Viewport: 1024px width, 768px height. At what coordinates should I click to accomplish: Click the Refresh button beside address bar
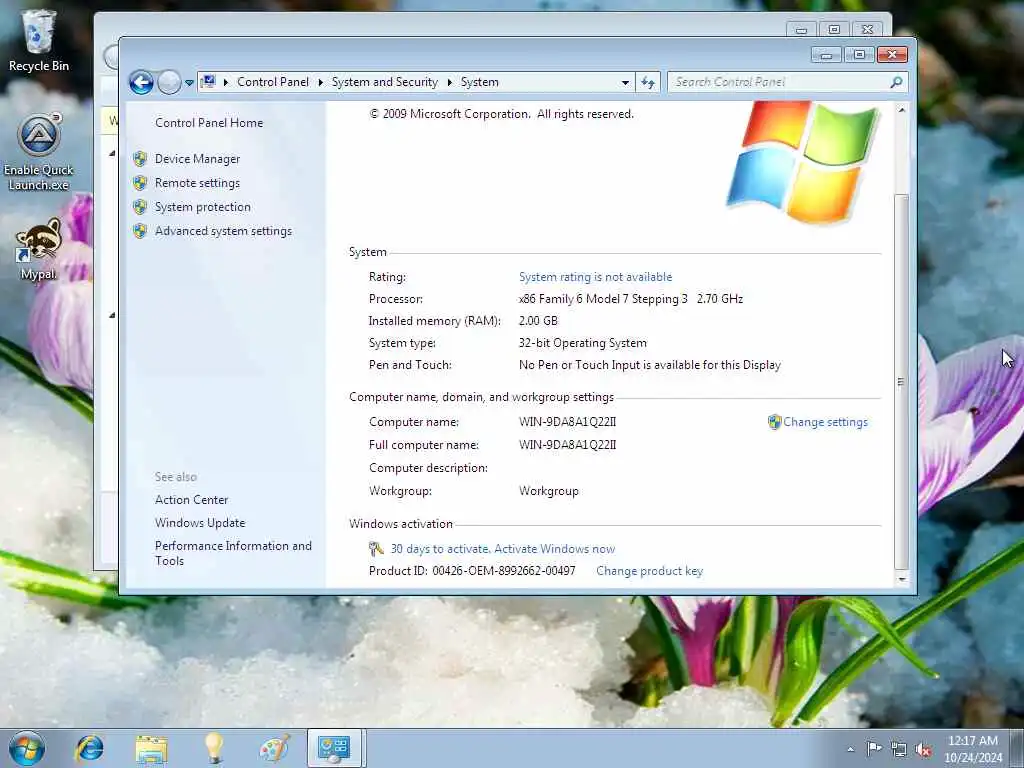coord(648,82)
